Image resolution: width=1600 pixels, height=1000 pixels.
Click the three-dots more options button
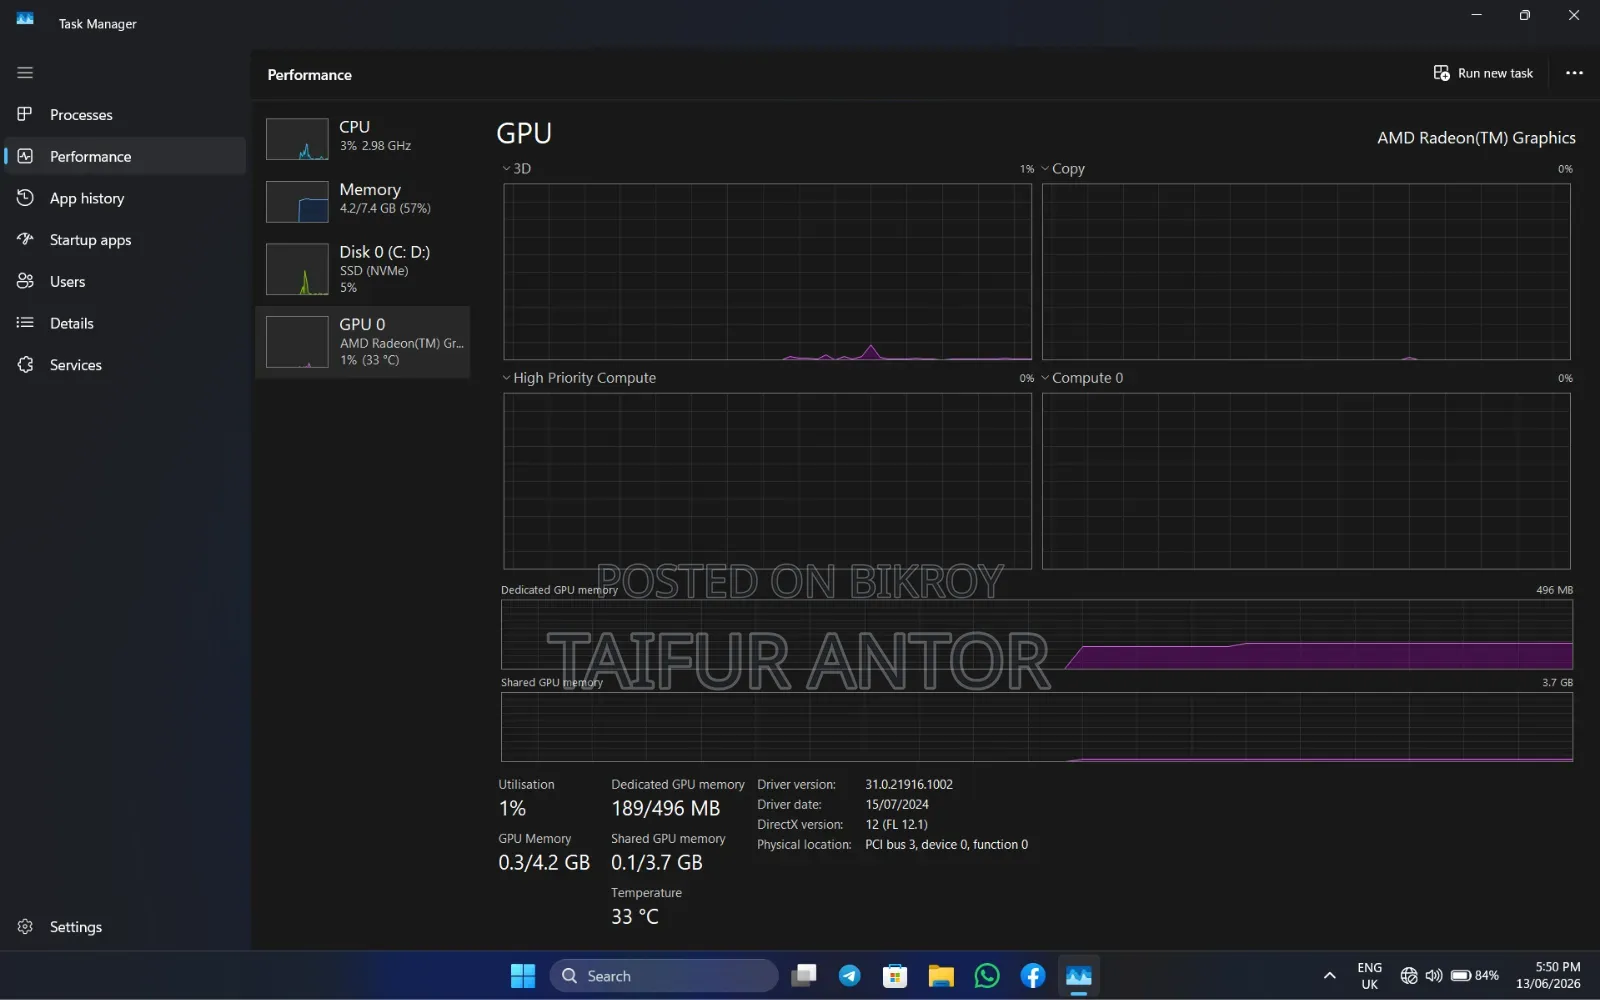[x=1574, y=73]
